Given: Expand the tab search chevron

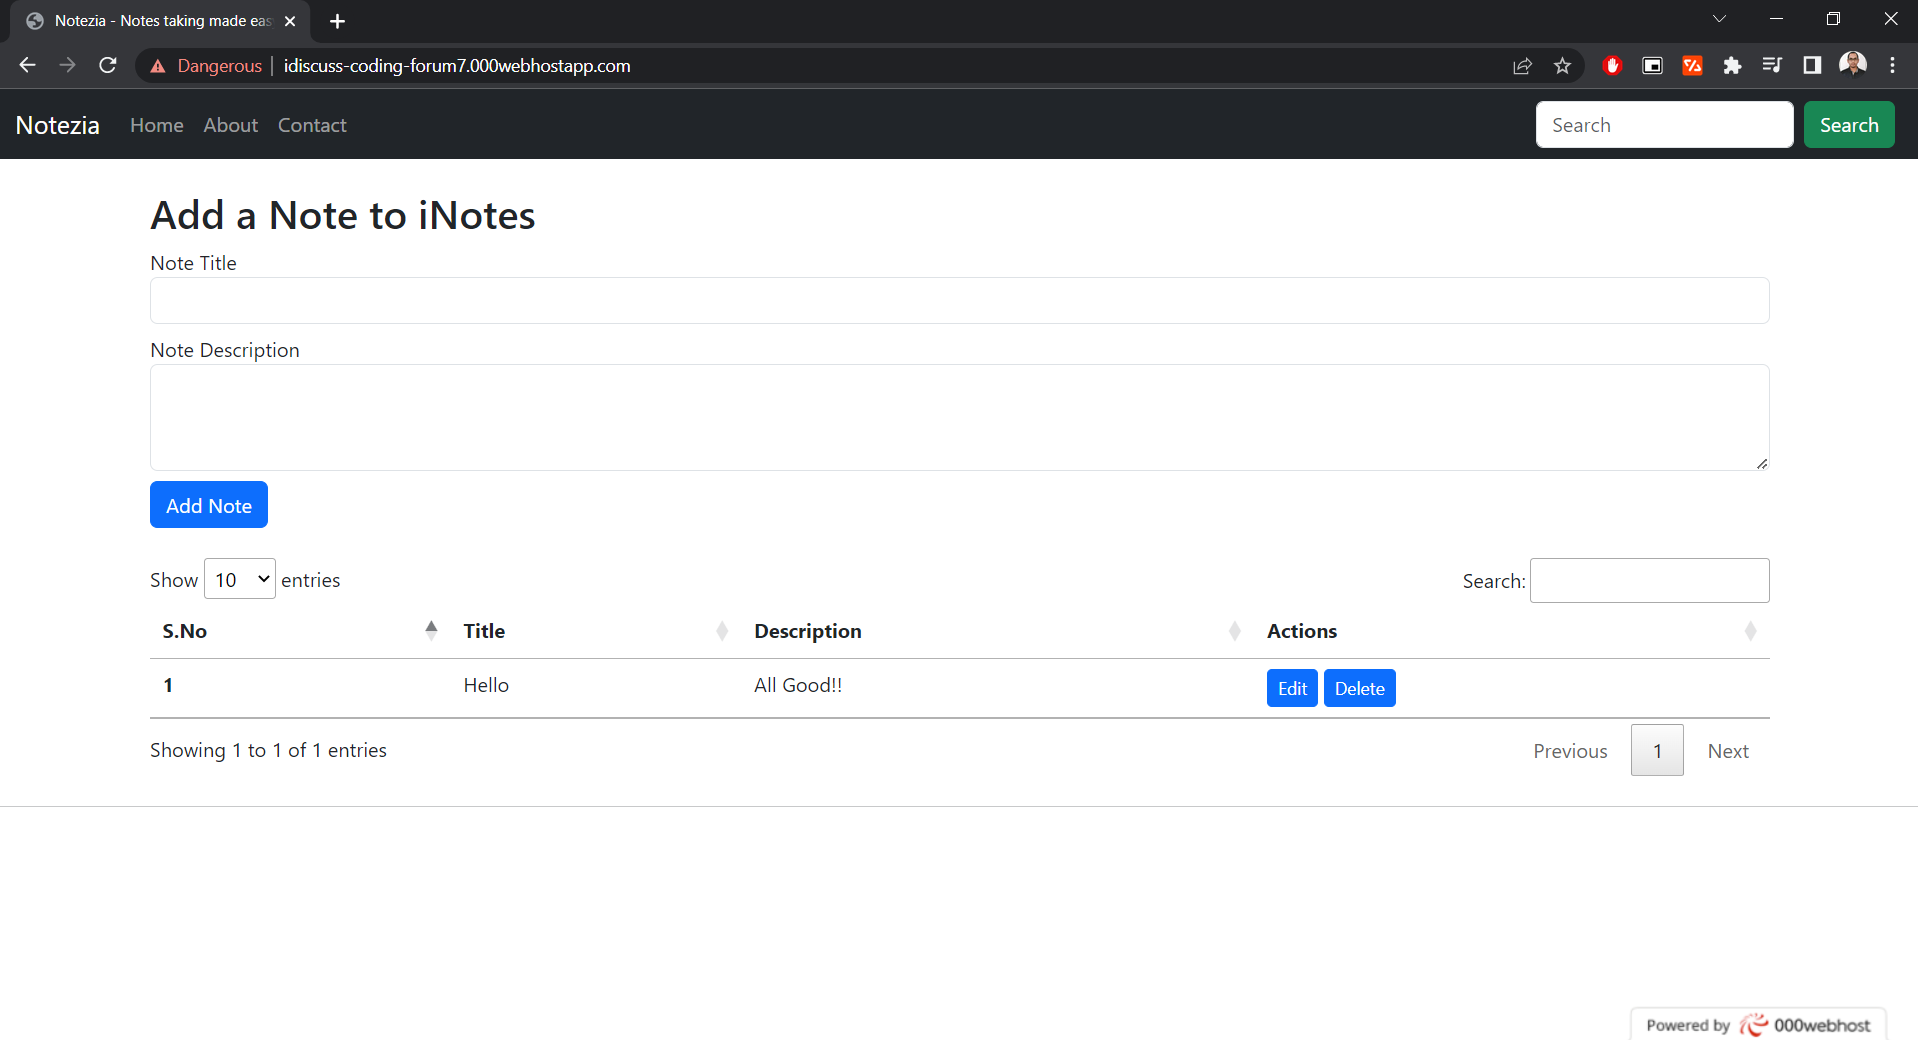Looking at the screenshot, I should click(x=1720, y=18).
